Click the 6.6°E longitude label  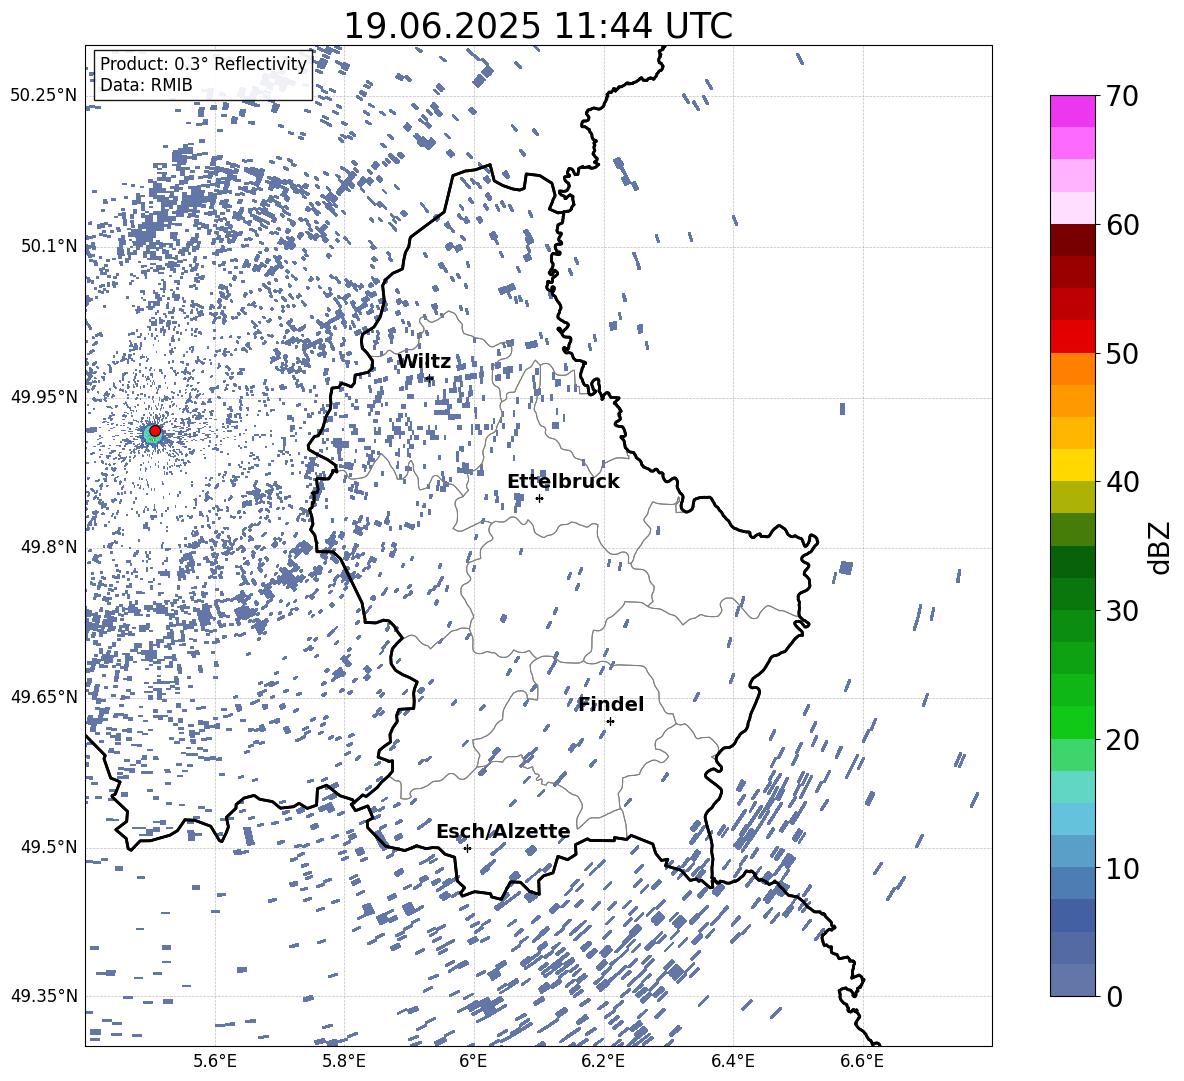[x=862, y=1061]
